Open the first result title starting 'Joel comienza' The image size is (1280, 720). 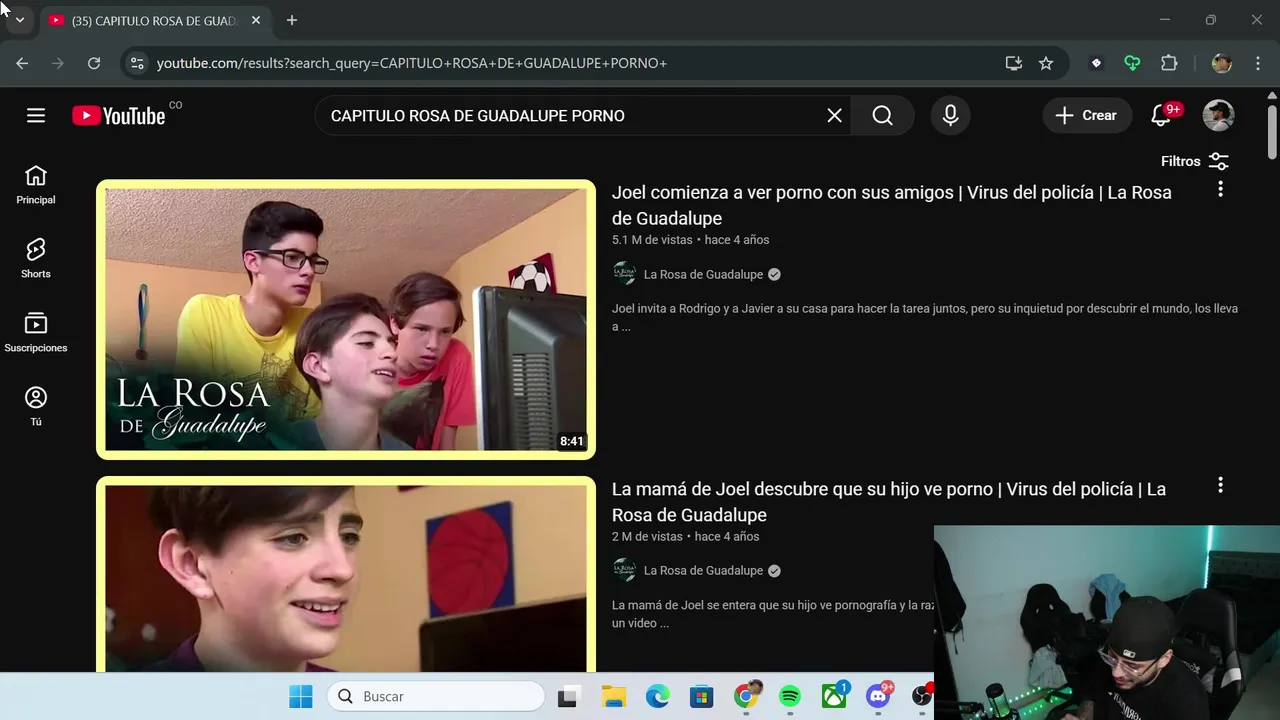(891, 205)
